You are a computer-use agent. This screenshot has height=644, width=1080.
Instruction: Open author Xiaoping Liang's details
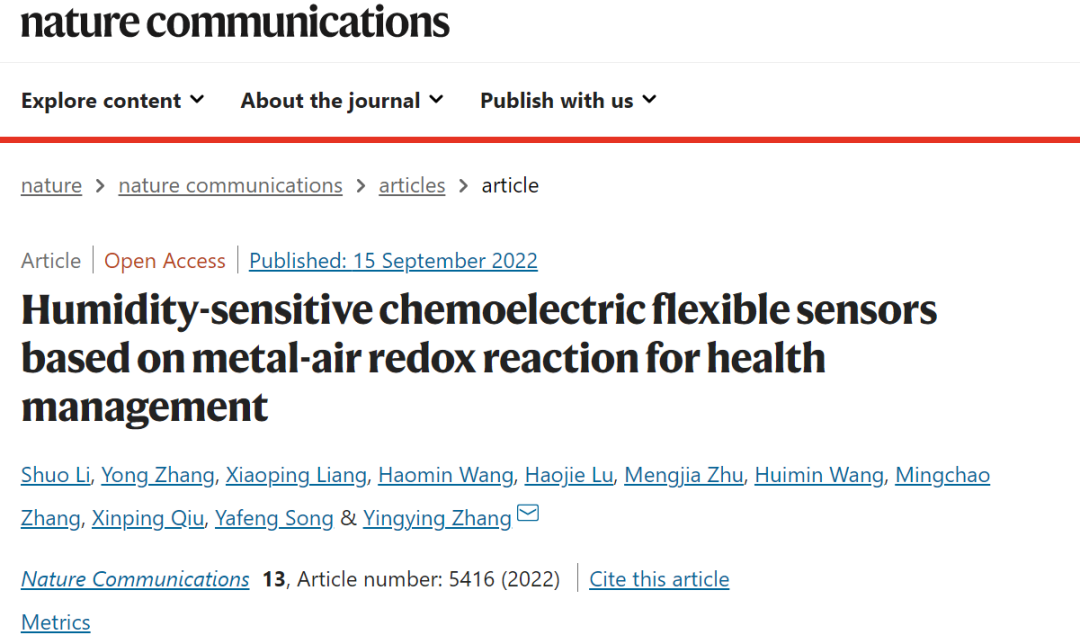tap(296, 475)
